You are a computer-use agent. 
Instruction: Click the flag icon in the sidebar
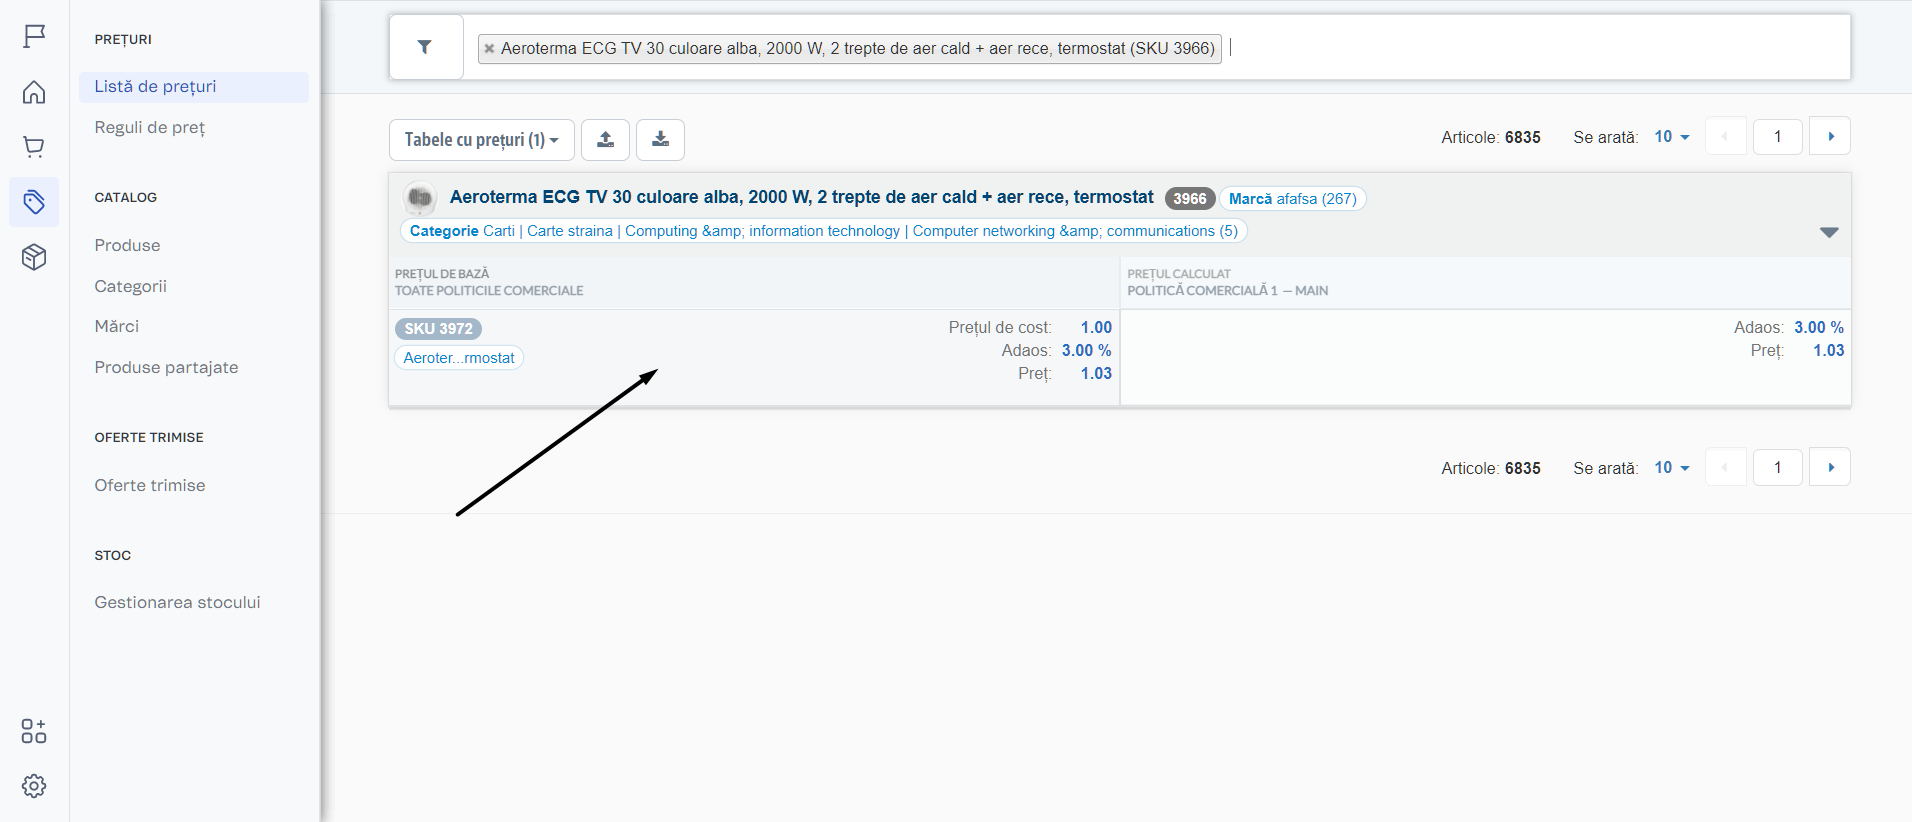(x=34, y=37)
